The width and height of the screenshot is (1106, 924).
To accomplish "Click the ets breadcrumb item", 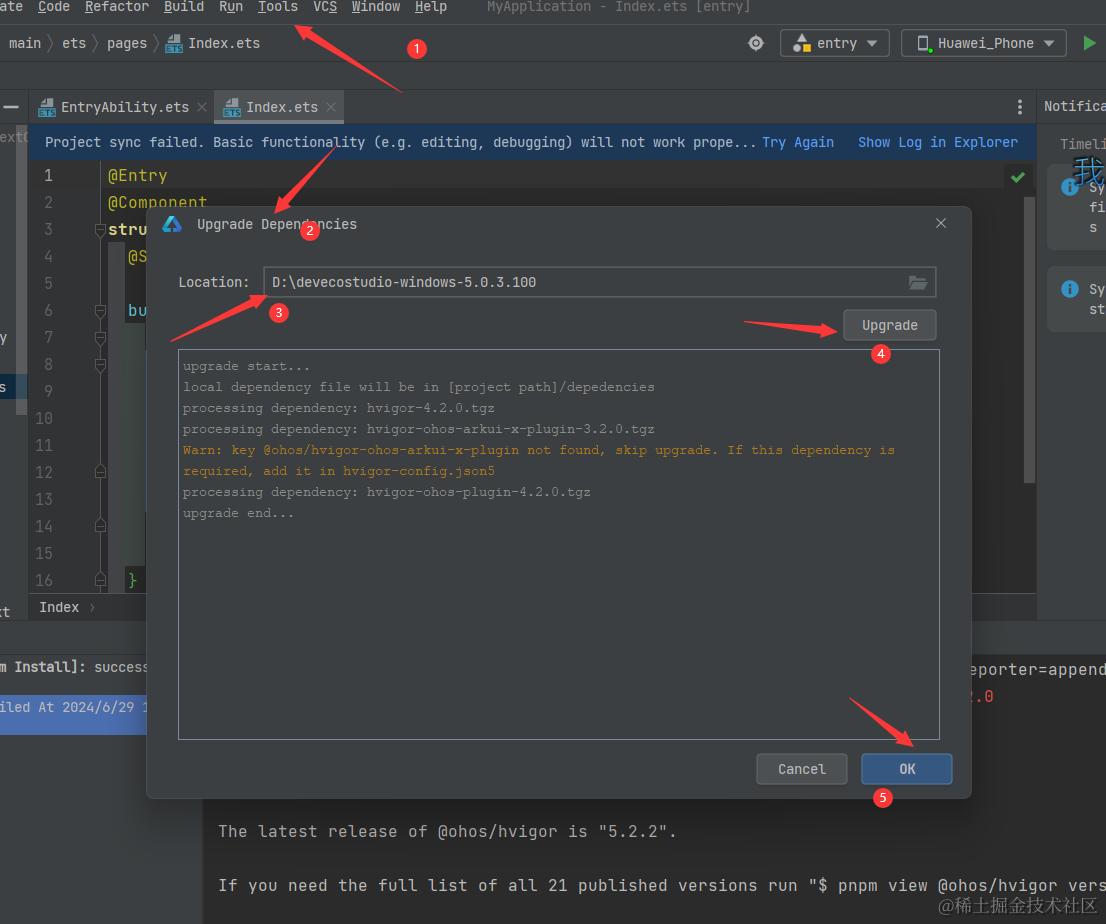I will (73, 43).
